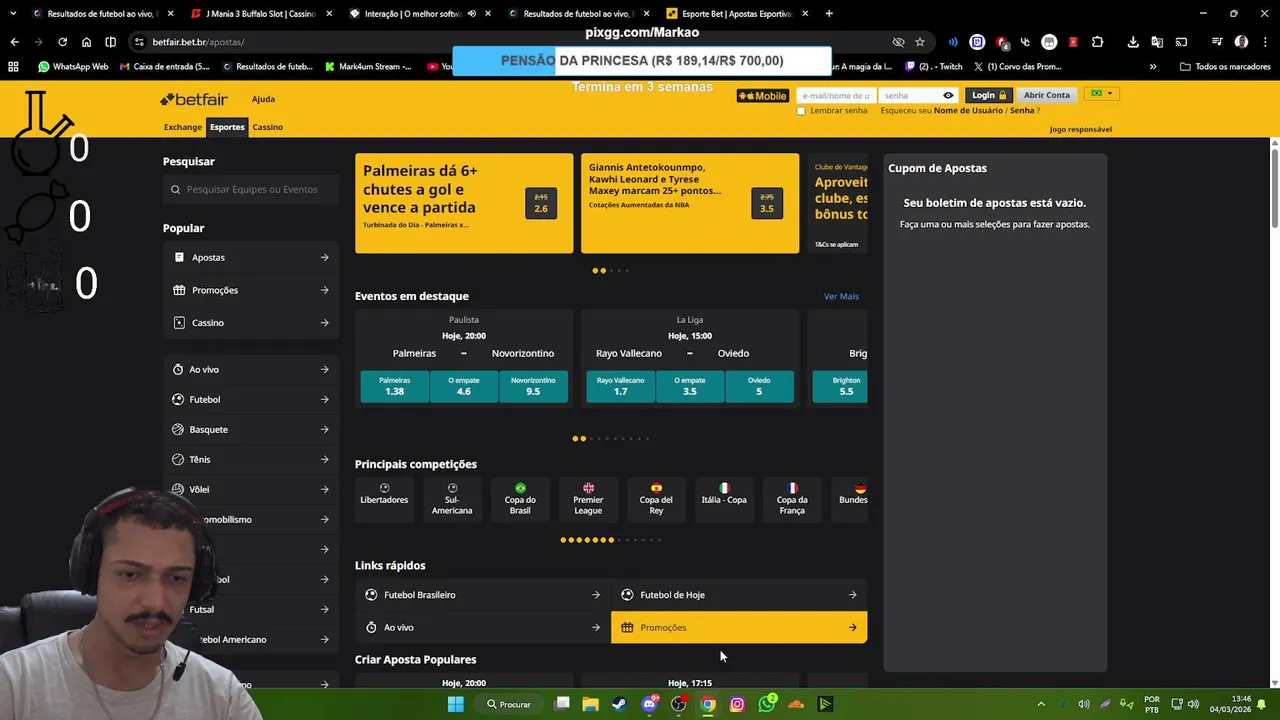Screen dimensions: 1280x720
Task: Select the NBA 3.5 boosted odds
Action: 767,203
